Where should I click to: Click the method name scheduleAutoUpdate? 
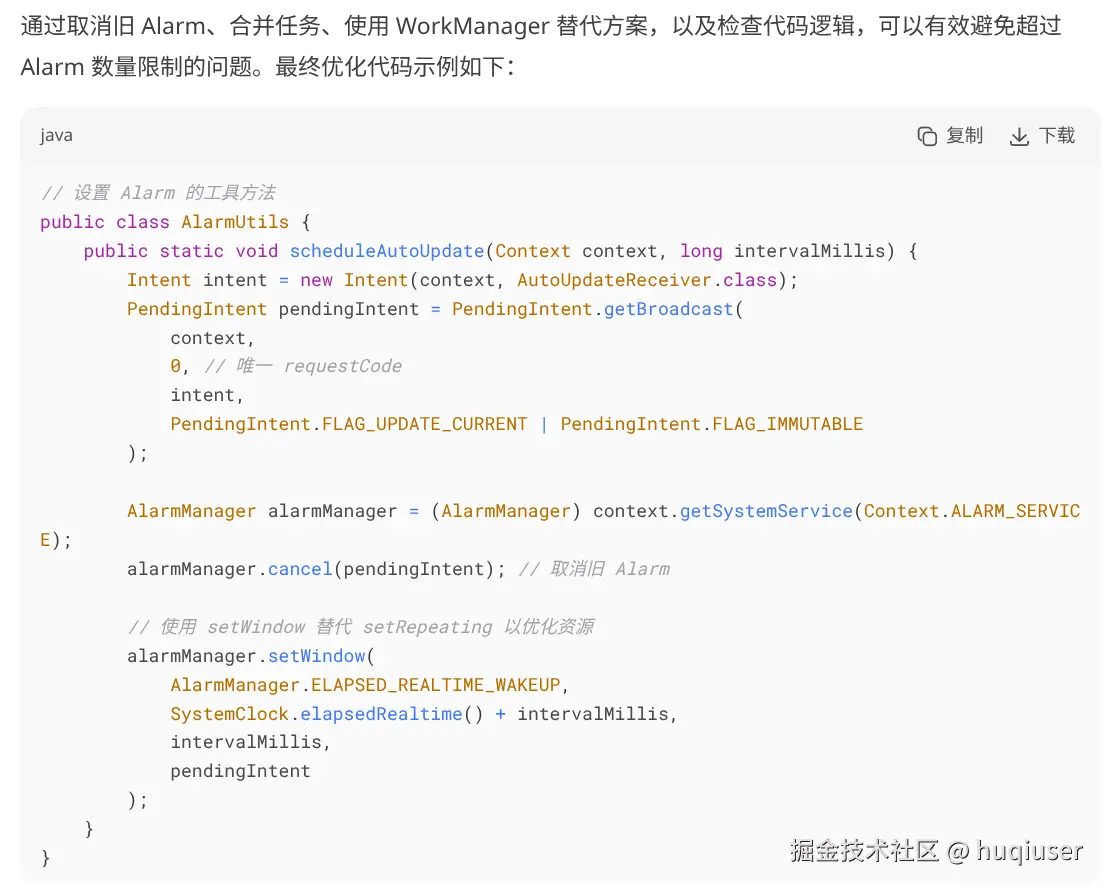point(387,251)
